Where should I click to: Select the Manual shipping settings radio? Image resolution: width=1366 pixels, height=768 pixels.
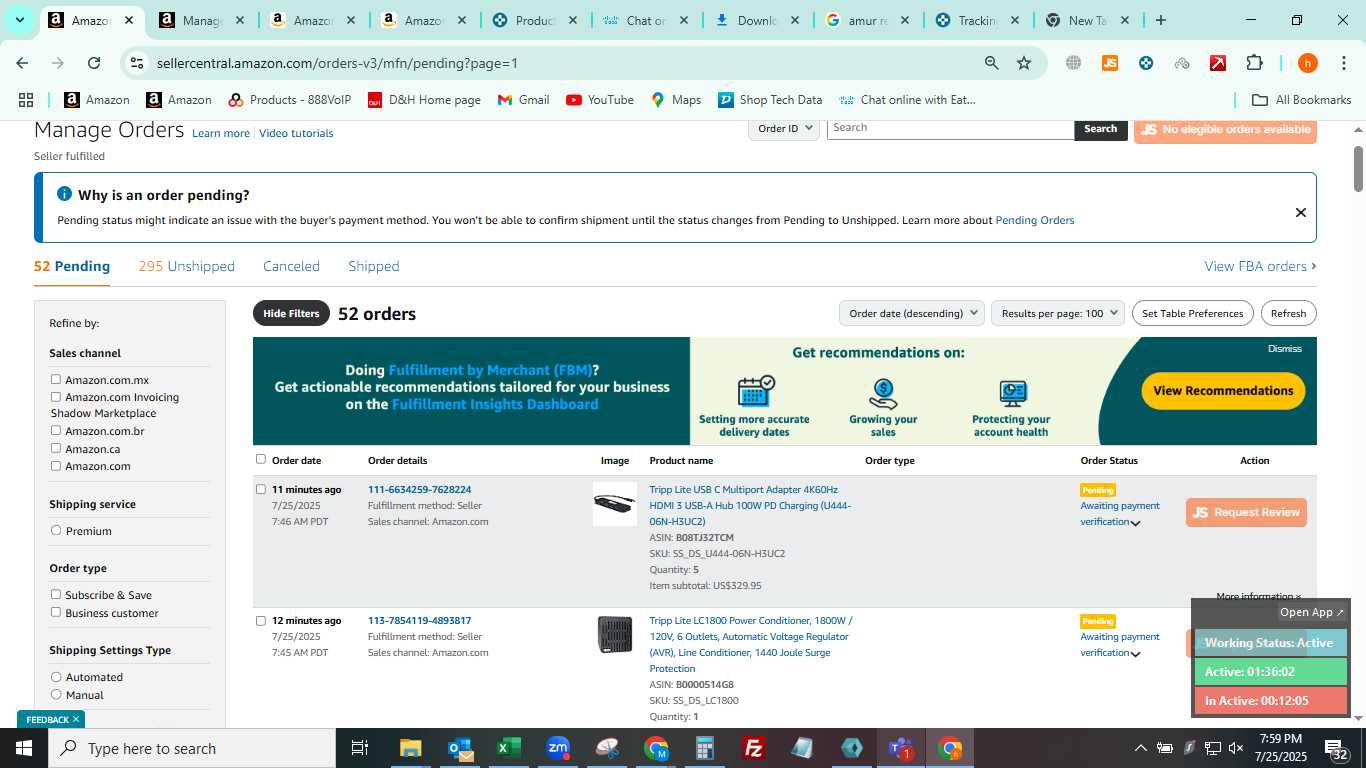[x=56, y=694]
